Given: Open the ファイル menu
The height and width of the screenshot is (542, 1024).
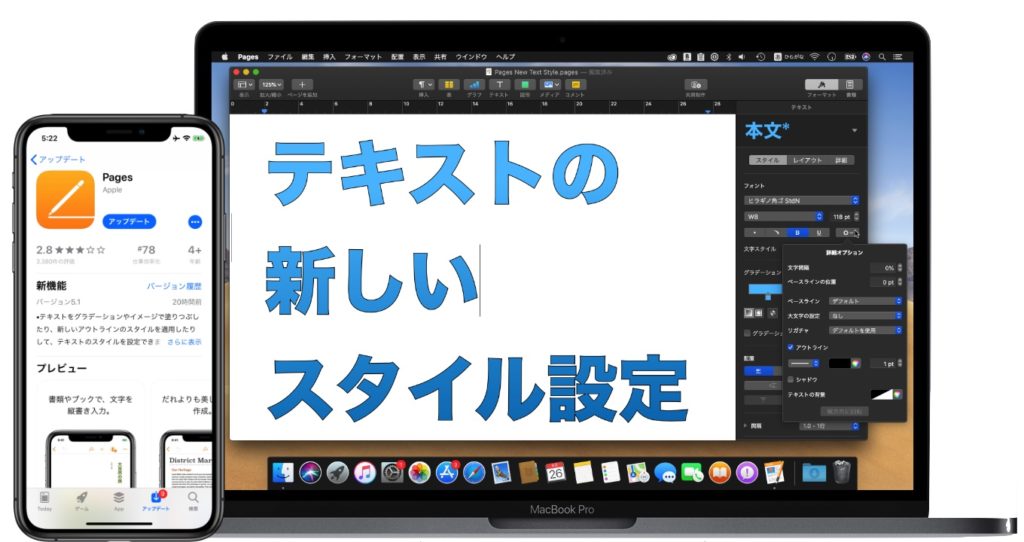Looking at the screenshot, I should (280, 57).
